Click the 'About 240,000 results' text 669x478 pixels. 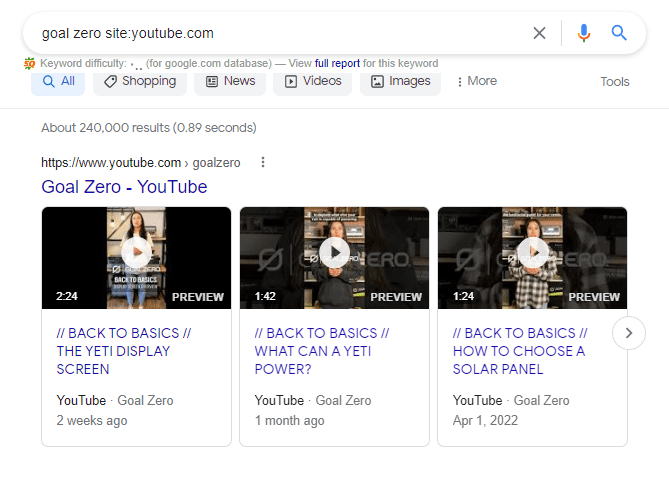[x=105, y=128]
